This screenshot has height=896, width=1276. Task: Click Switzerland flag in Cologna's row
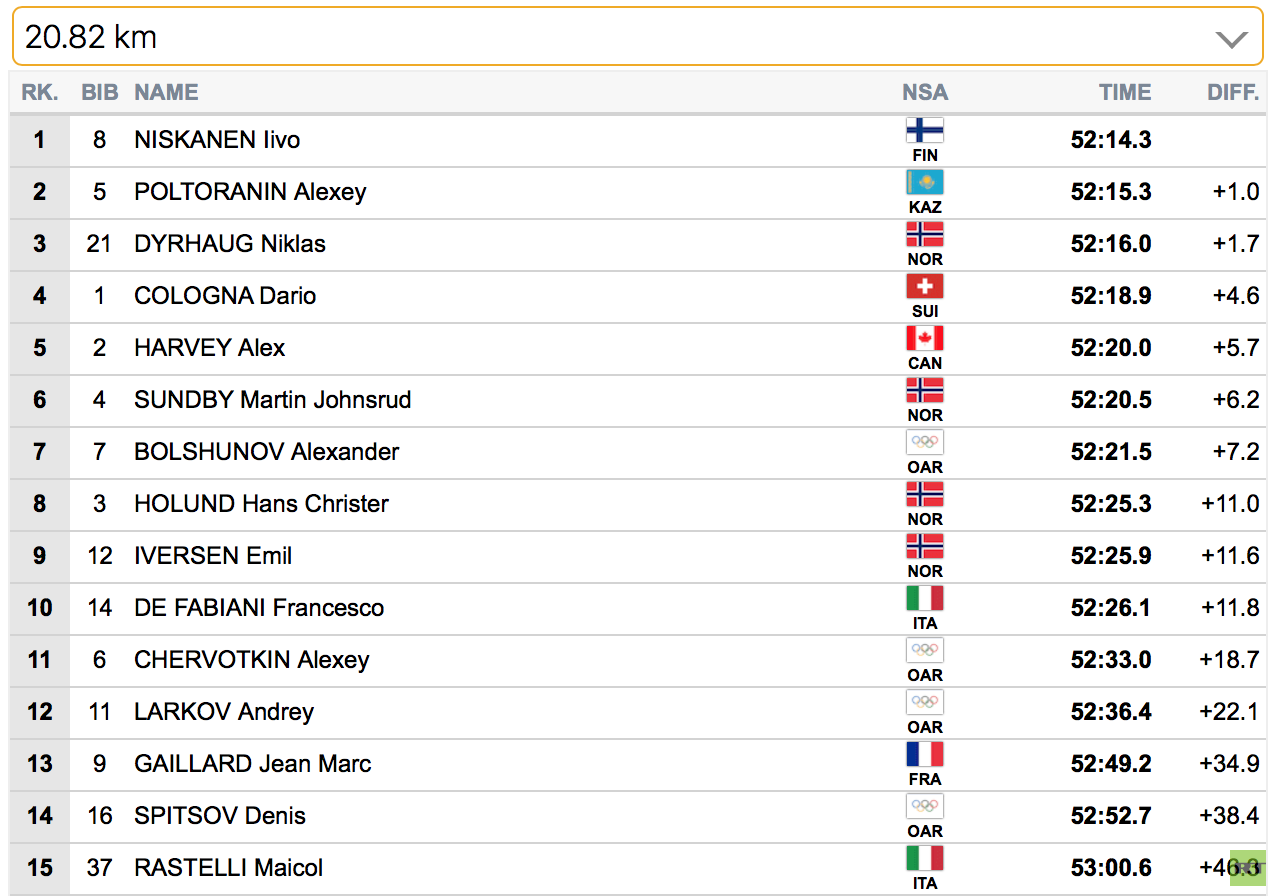click(925, 287)
